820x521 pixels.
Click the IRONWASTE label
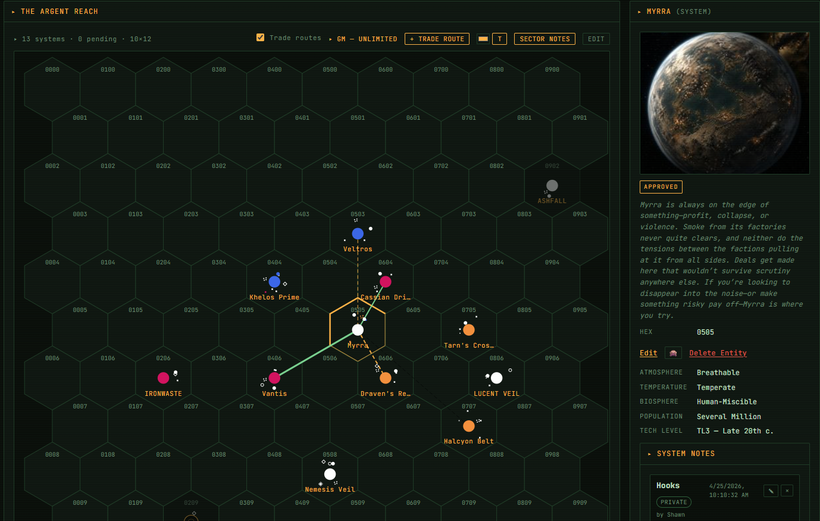click(x=163, y=393)
